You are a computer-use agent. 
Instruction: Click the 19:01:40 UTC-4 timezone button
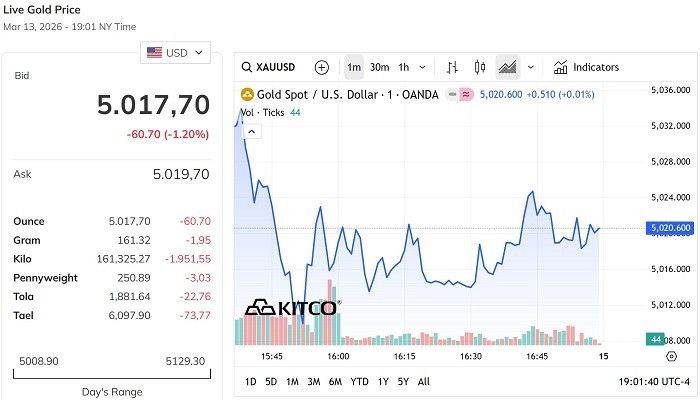[655, 381]
